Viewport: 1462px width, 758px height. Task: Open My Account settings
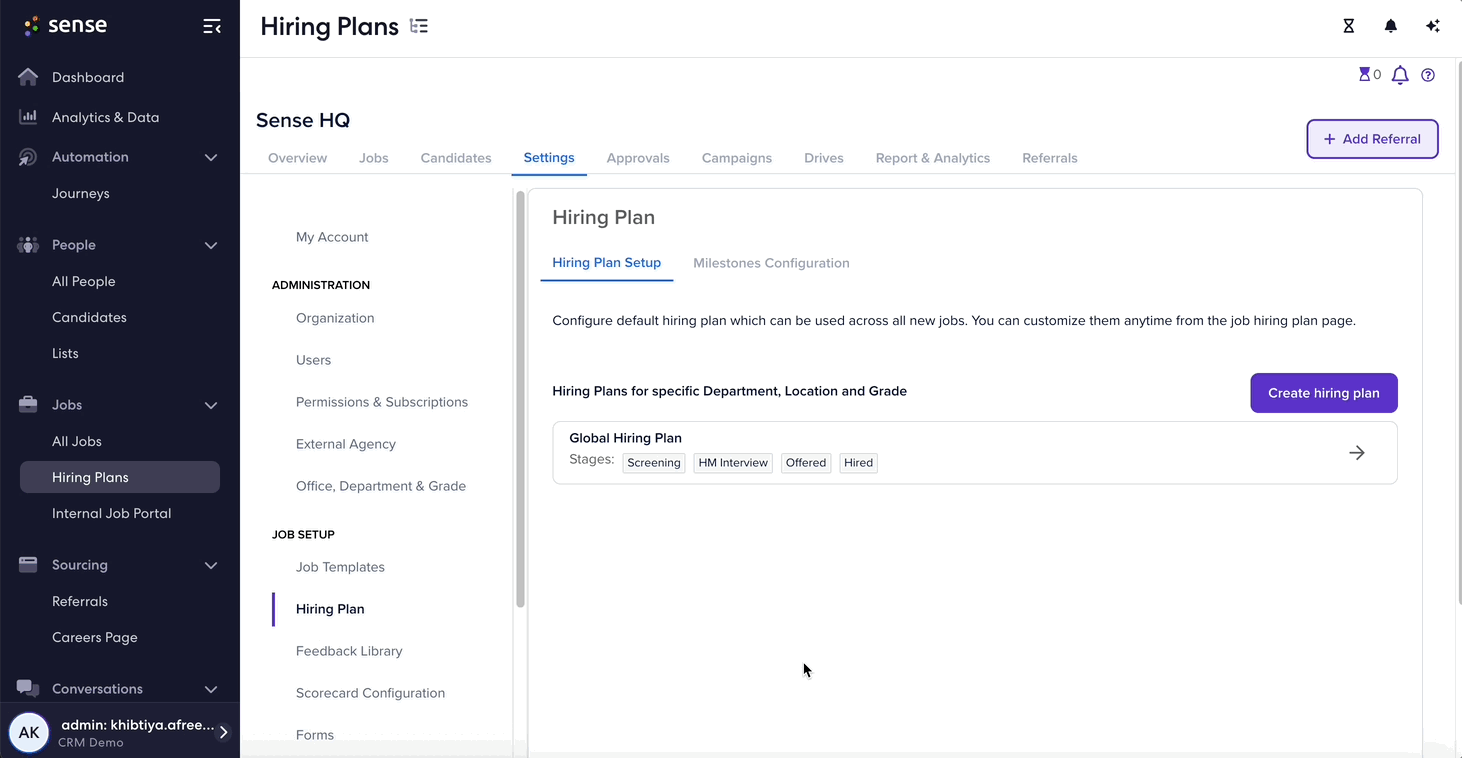tap(332, 237)
